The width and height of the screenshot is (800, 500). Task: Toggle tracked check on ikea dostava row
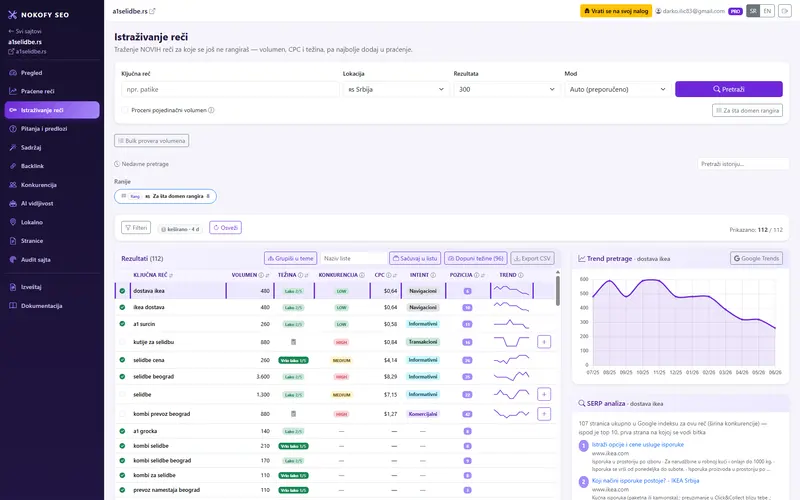click(122, 308)
